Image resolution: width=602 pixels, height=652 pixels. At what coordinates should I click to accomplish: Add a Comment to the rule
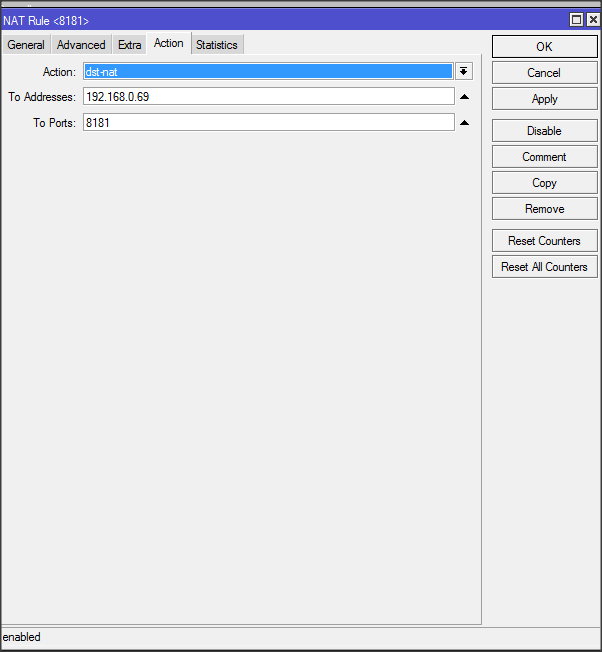(545, 157)
